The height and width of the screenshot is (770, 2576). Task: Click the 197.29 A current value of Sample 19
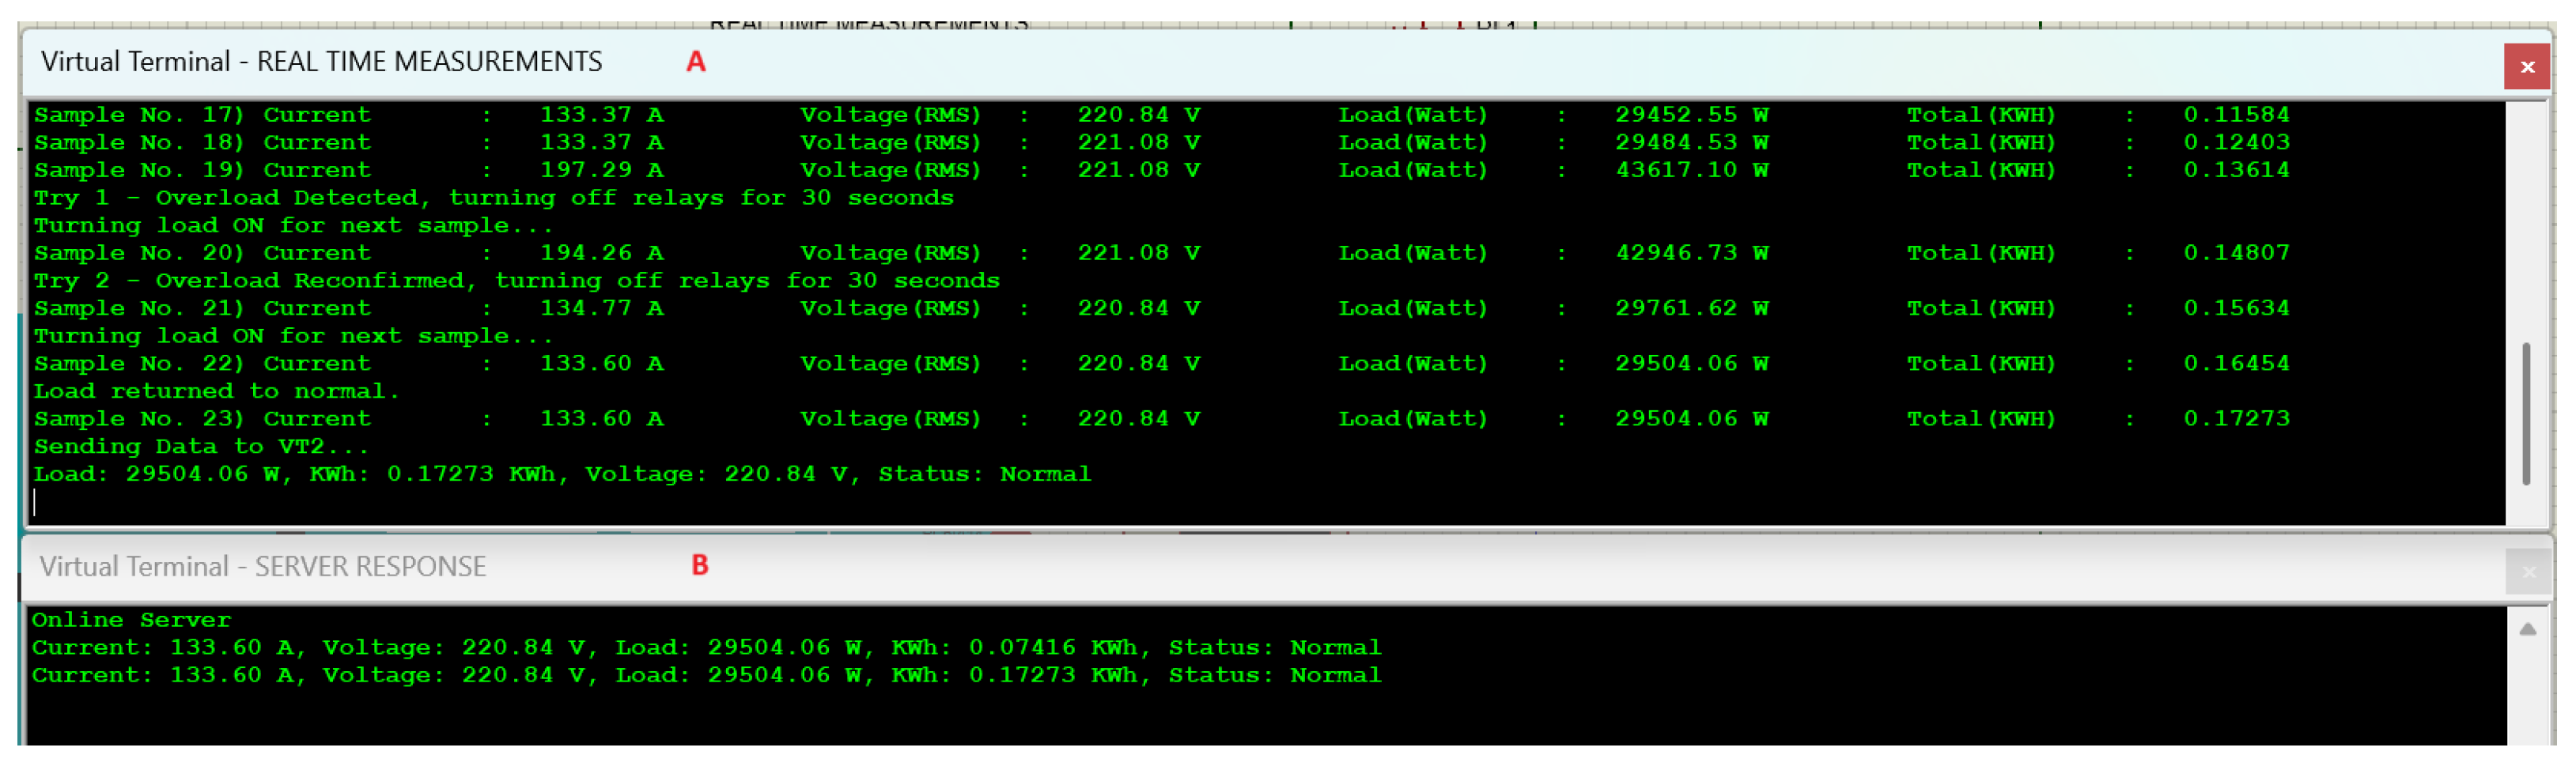(601, 170)
